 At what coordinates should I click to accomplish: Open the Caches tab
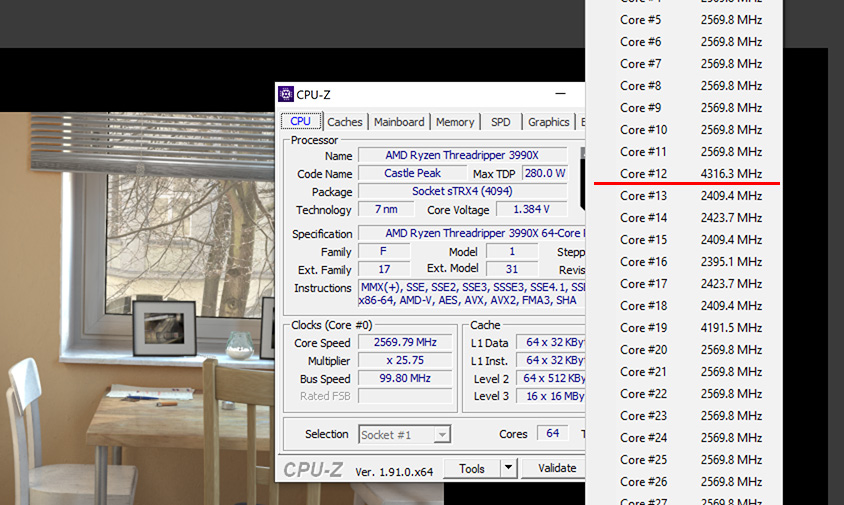tap(344, 122)
